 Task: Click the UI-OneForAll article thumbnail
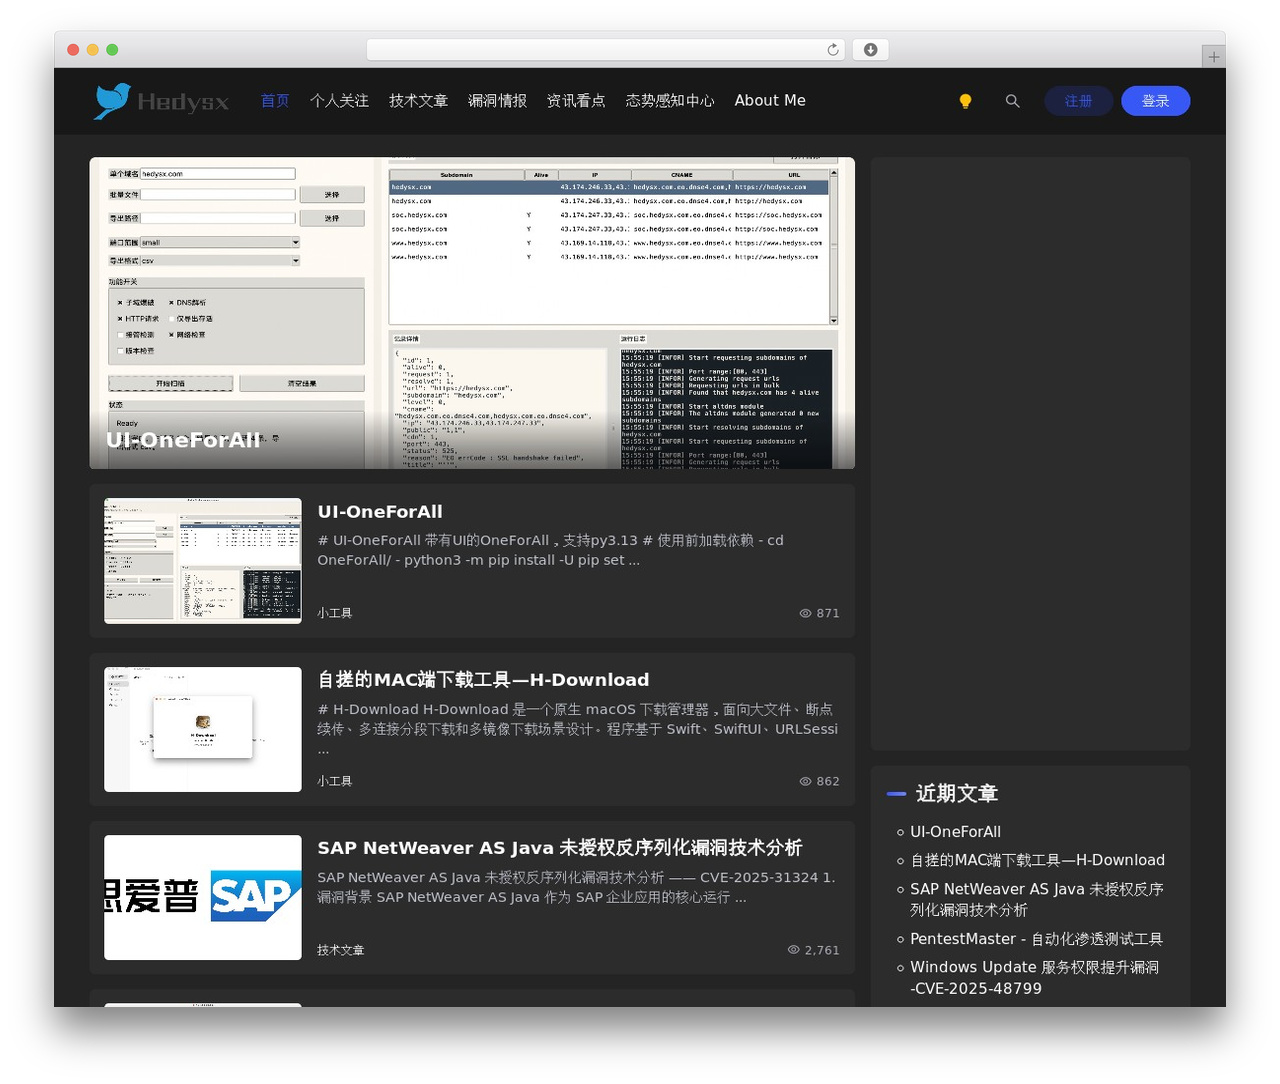click(x=203, y=561)
